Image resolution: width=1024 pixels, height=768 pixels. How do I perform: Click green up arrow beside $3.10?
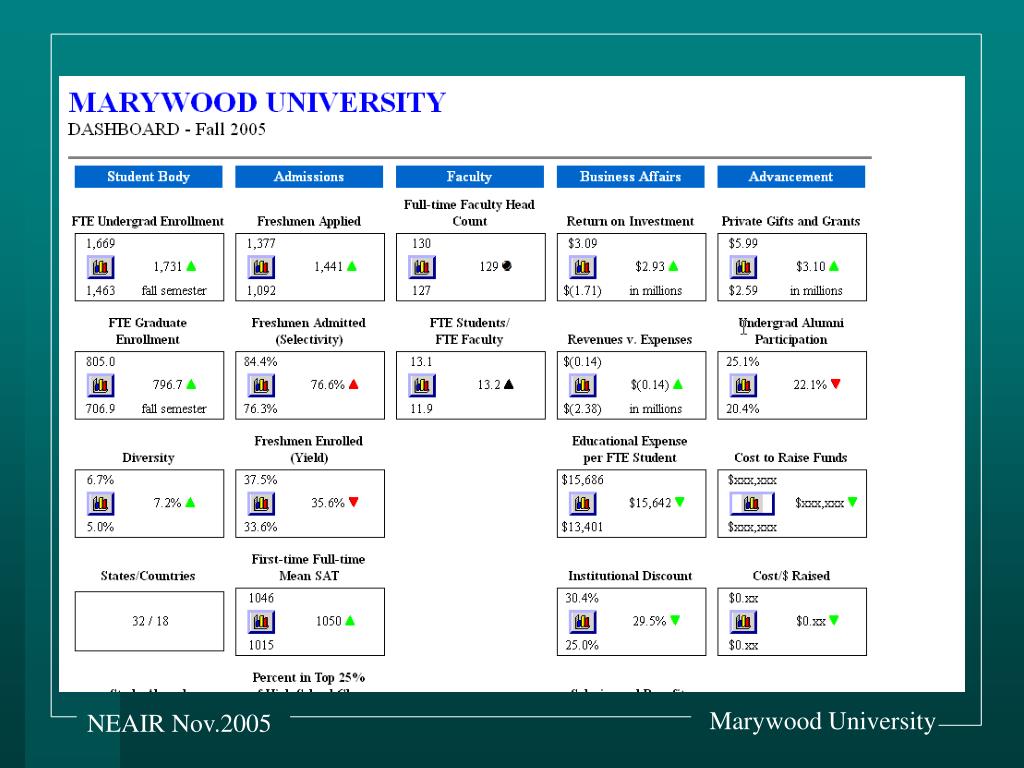834,266
